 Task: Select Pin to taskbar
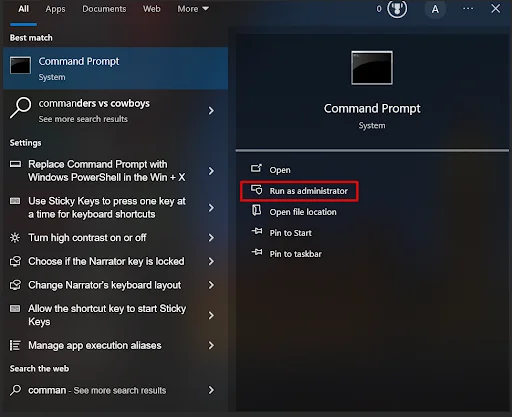tap(296, 254)
